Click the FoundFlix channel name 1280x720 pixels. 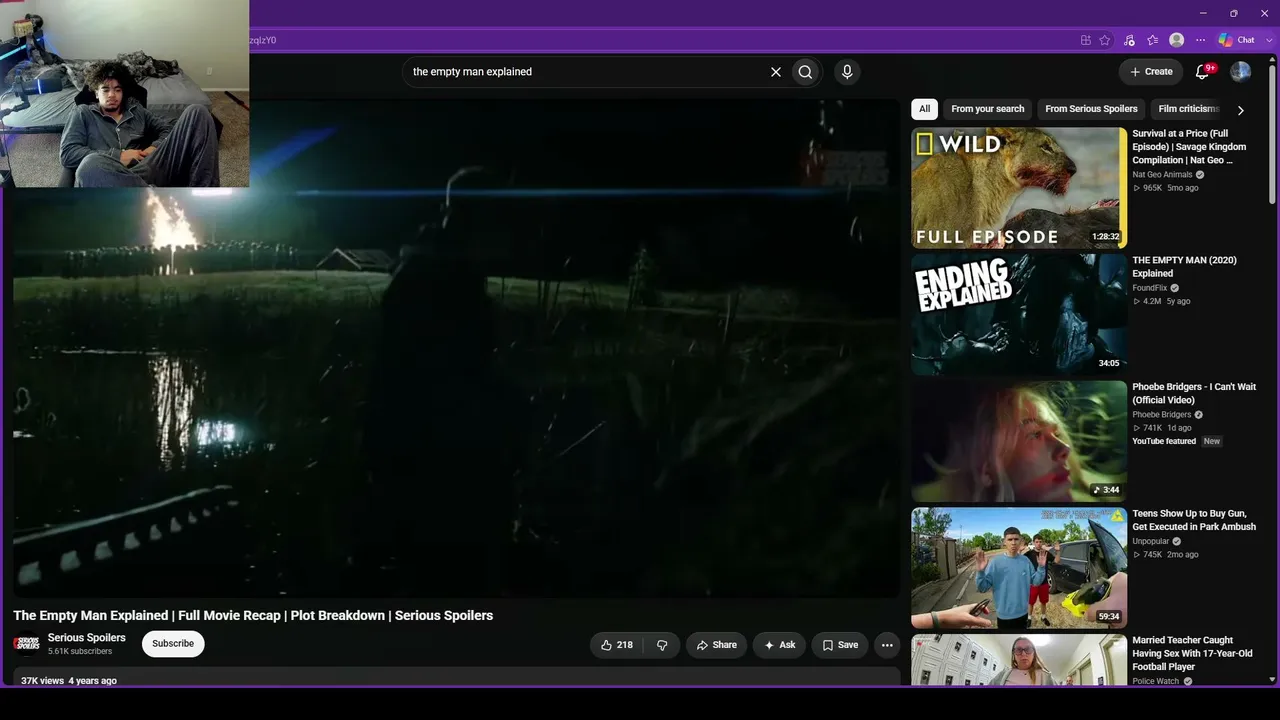1149,288
